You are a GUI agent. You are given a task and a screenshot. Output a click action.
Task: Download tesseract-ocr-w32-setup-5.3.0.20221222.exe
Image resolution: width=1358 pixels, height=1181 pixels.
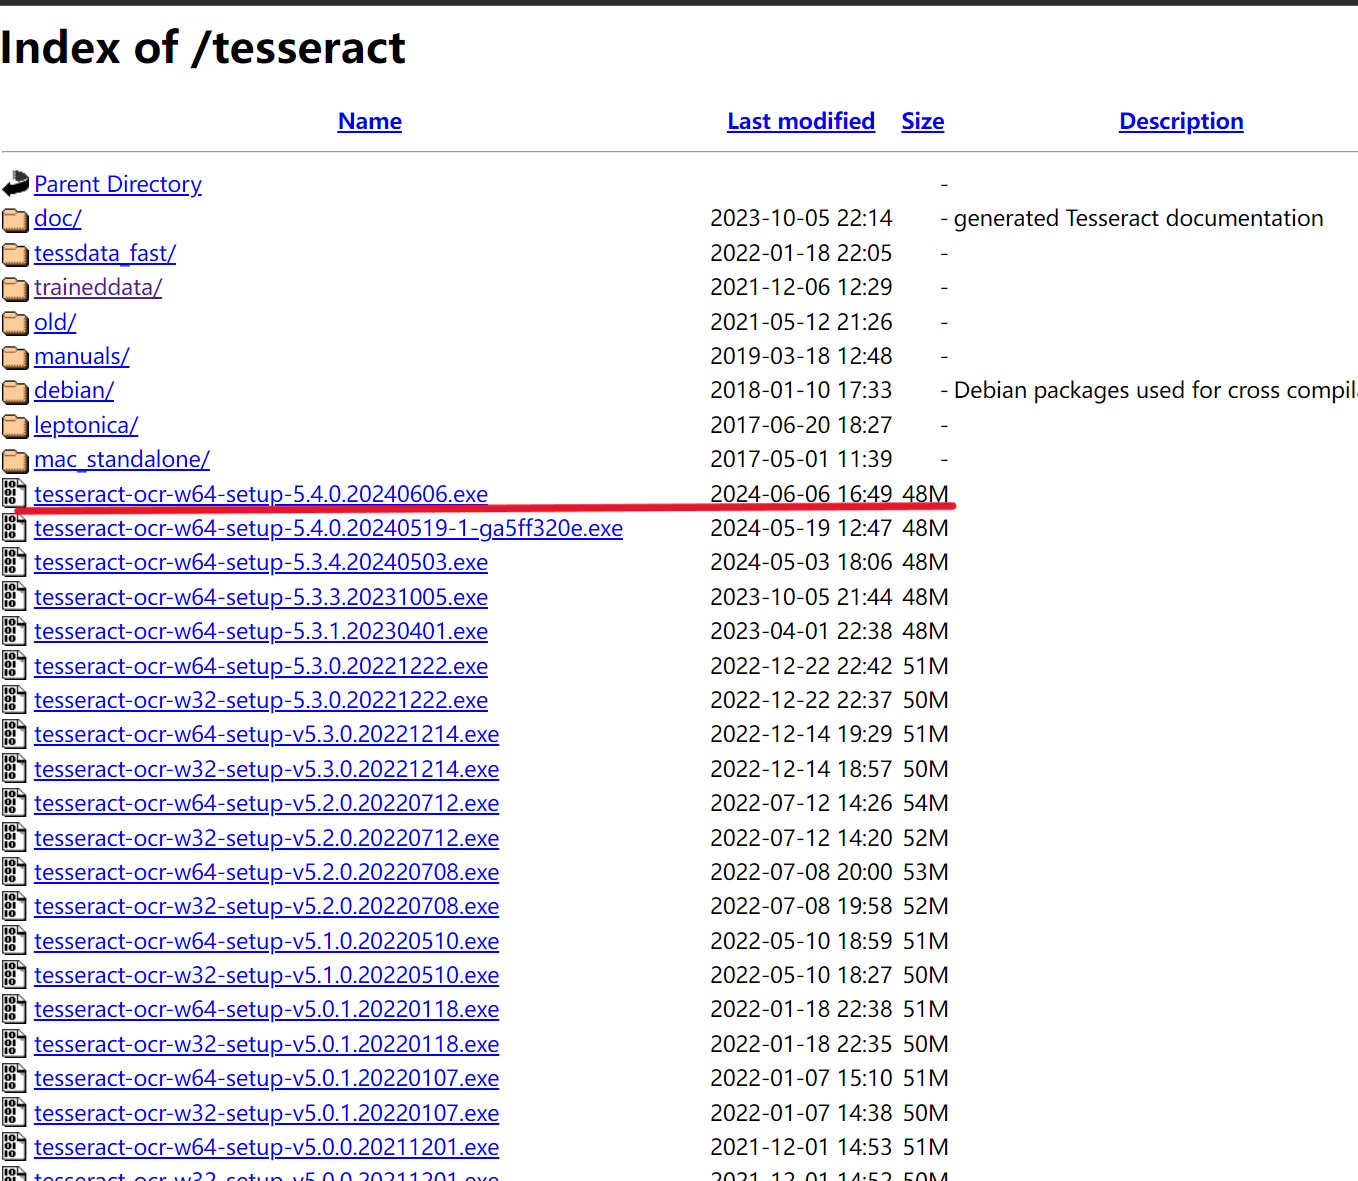click(x=261, y=700)
